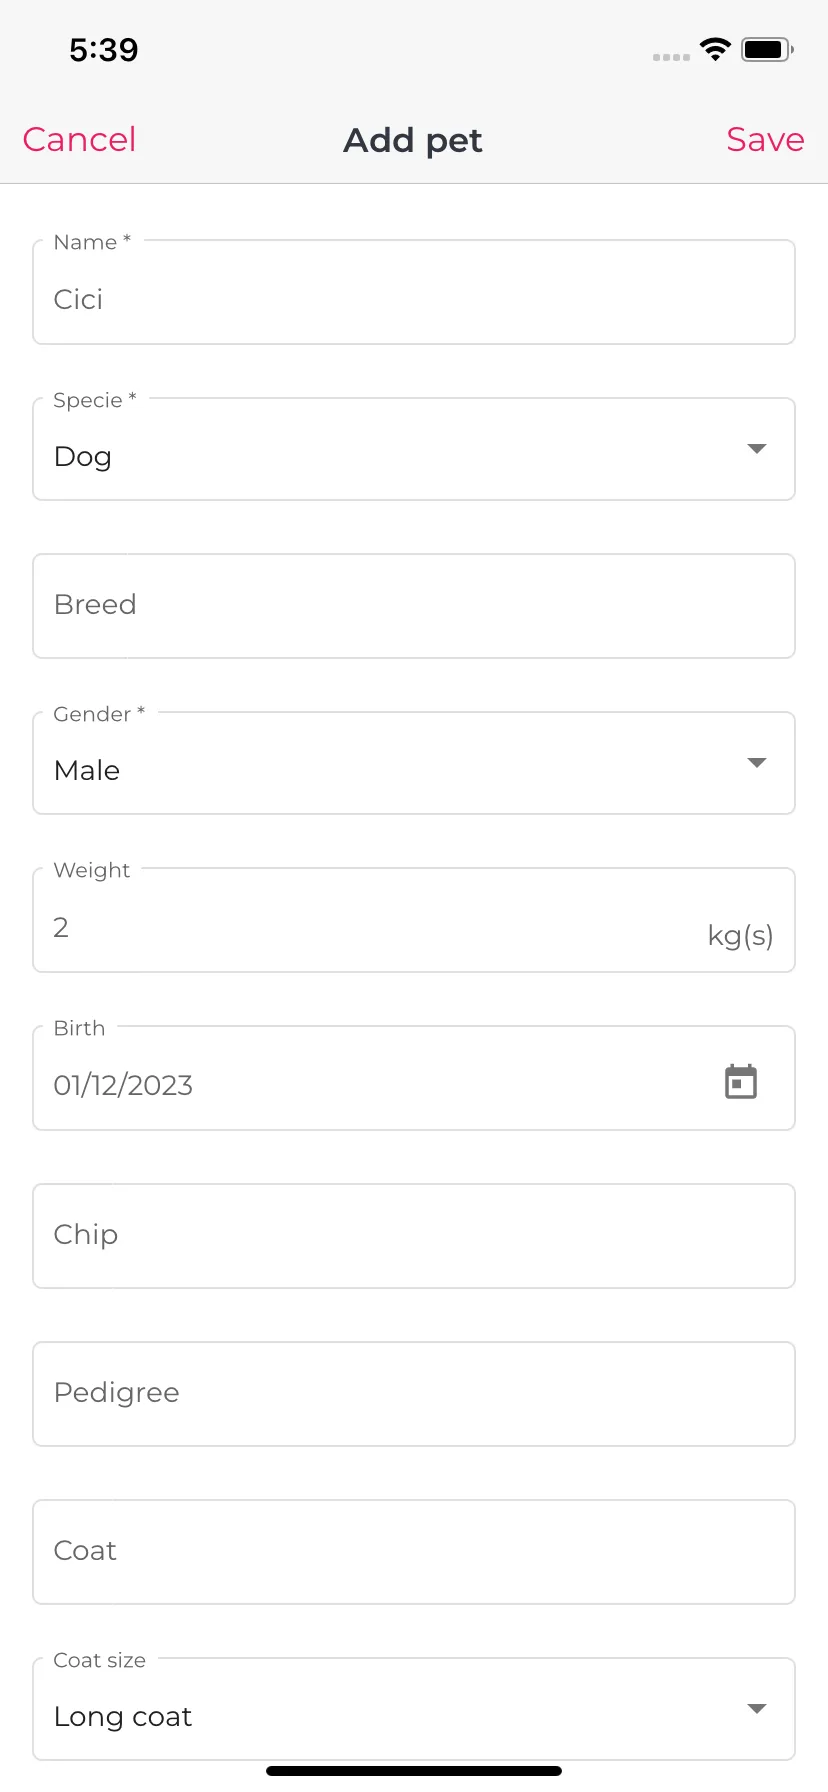Tap the Wi-Fi status icon

715,49
